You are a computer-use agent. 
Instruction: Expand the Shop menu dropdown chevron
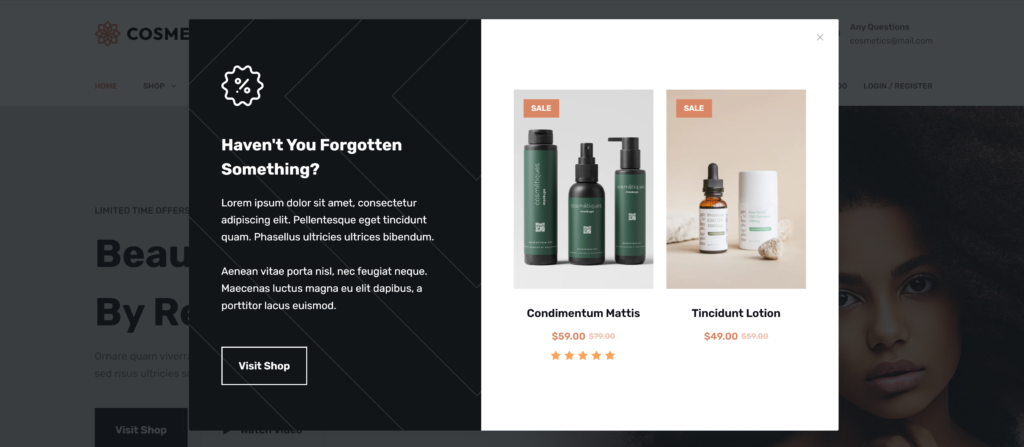(174, 86)
